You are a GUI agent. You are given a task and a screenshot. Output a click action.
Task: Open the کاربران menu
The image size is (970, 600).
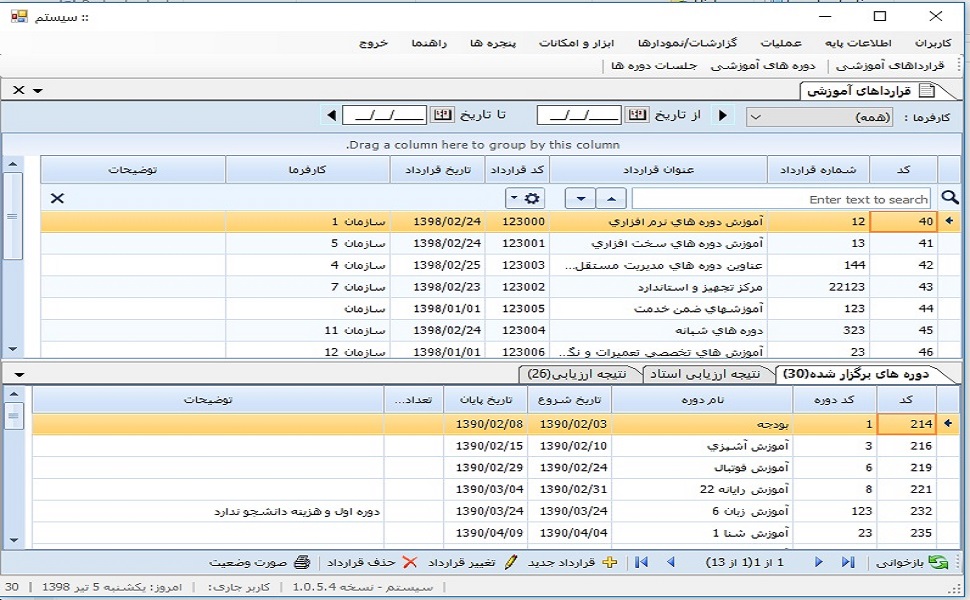tap(933, 43)
